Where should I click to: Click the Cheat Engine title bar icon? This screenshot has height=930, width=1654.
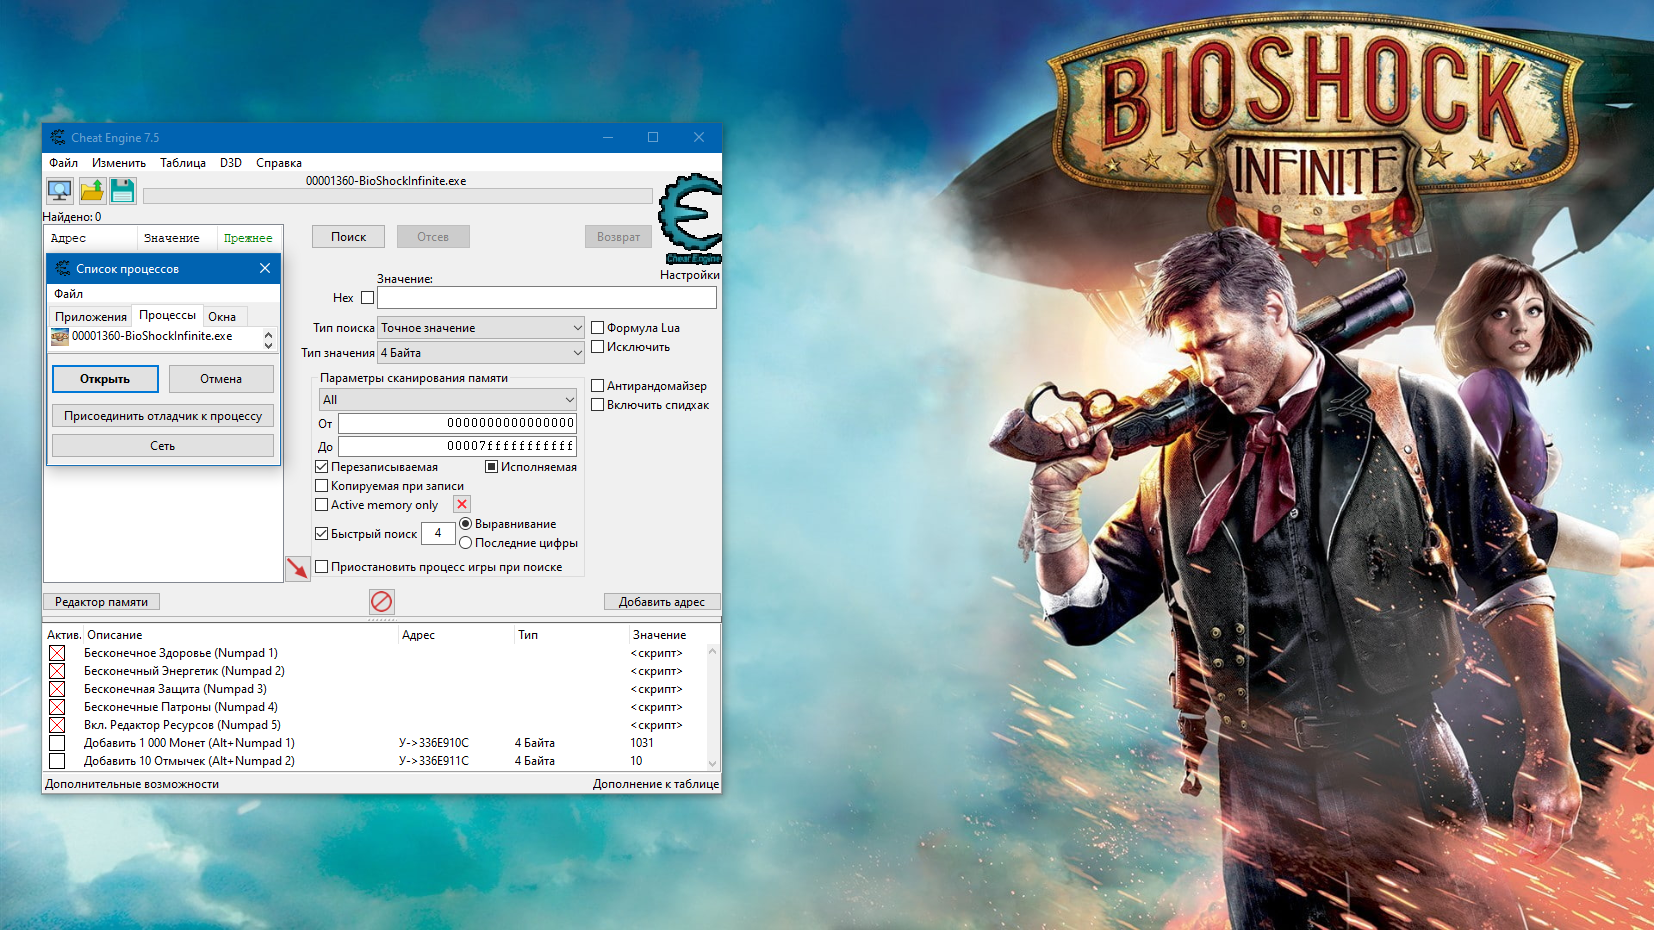coord(58,138)
